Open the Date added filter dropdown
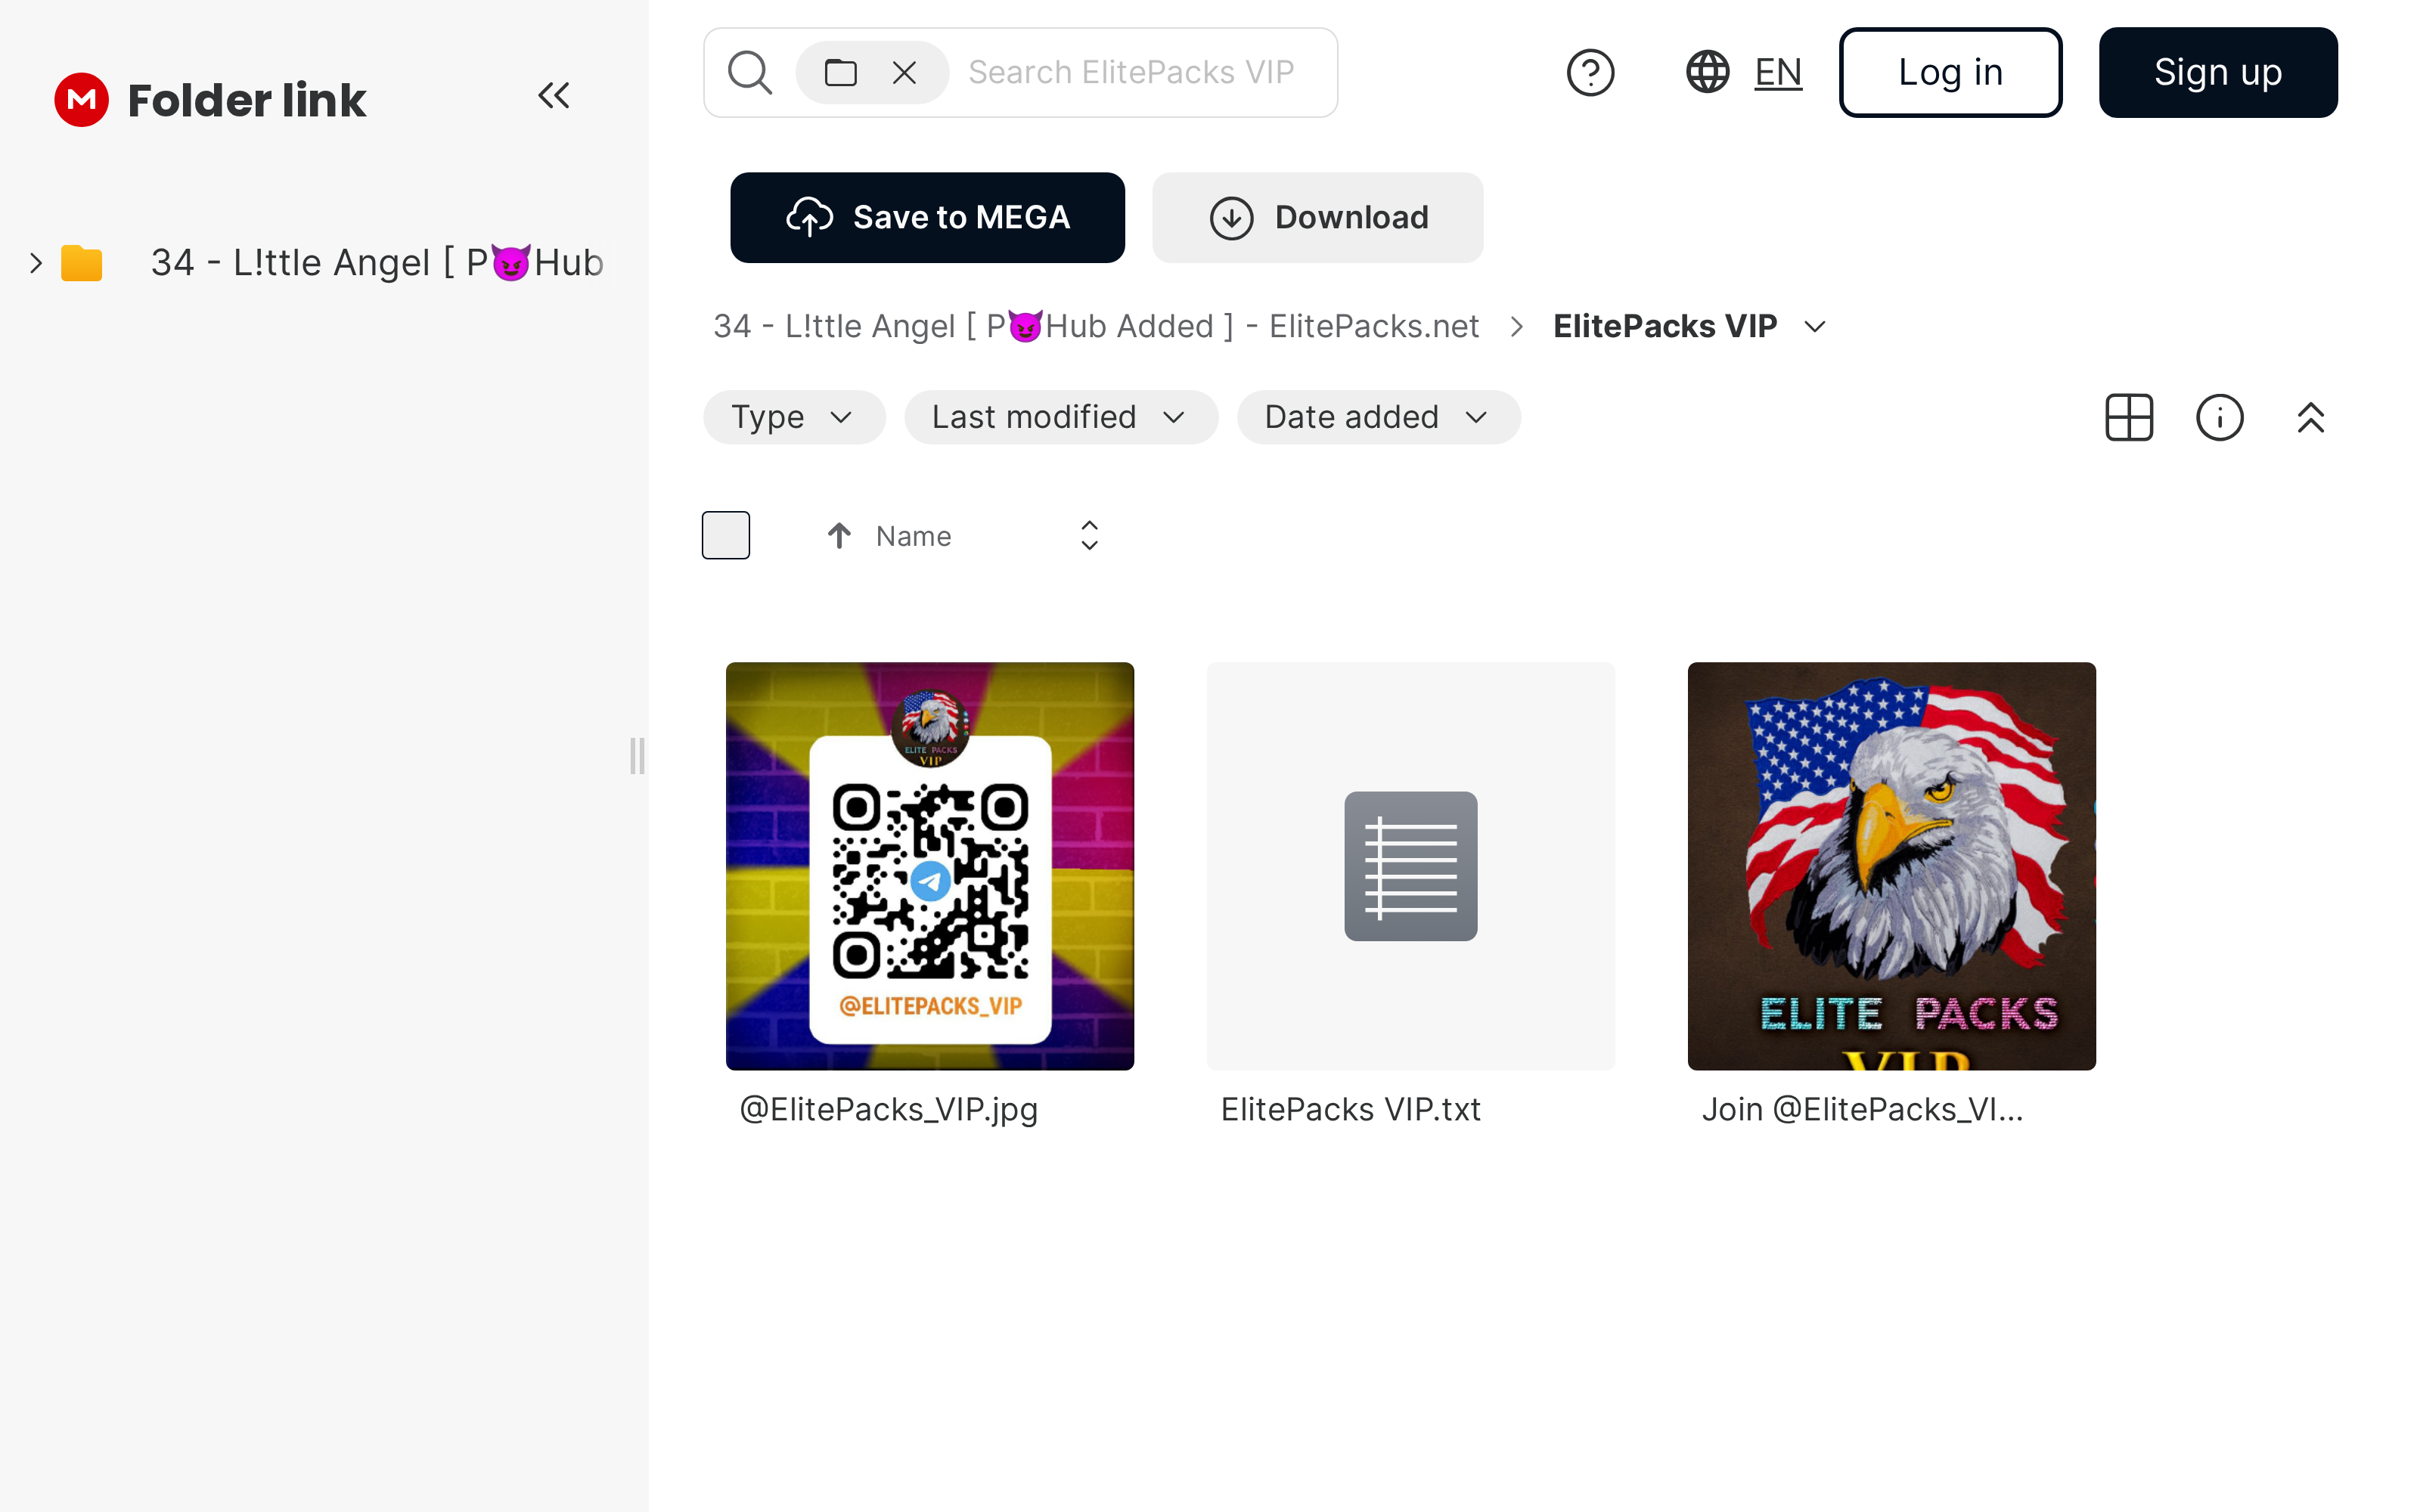2420x1512 pixels. point(1377,417)
